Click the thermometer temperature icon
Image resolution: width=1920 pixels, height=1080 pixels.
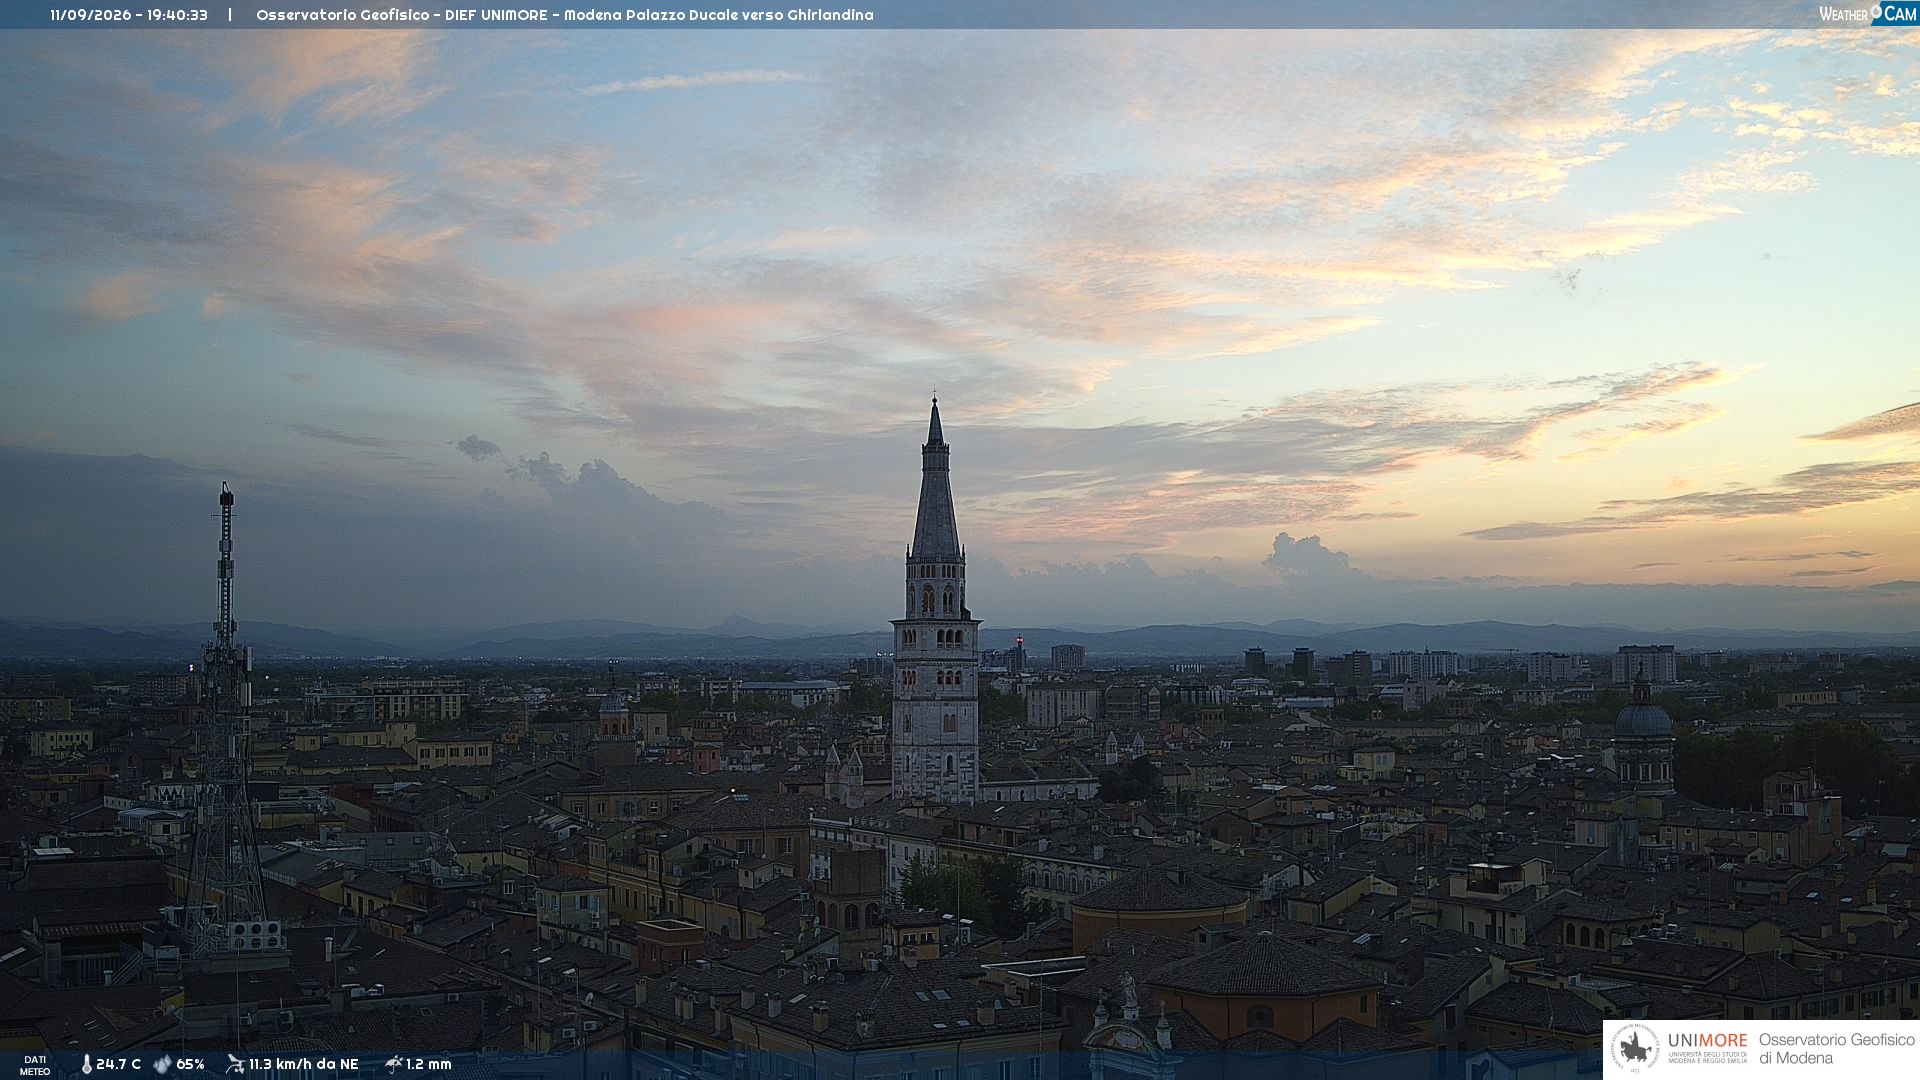click(x=86, y=1065)
